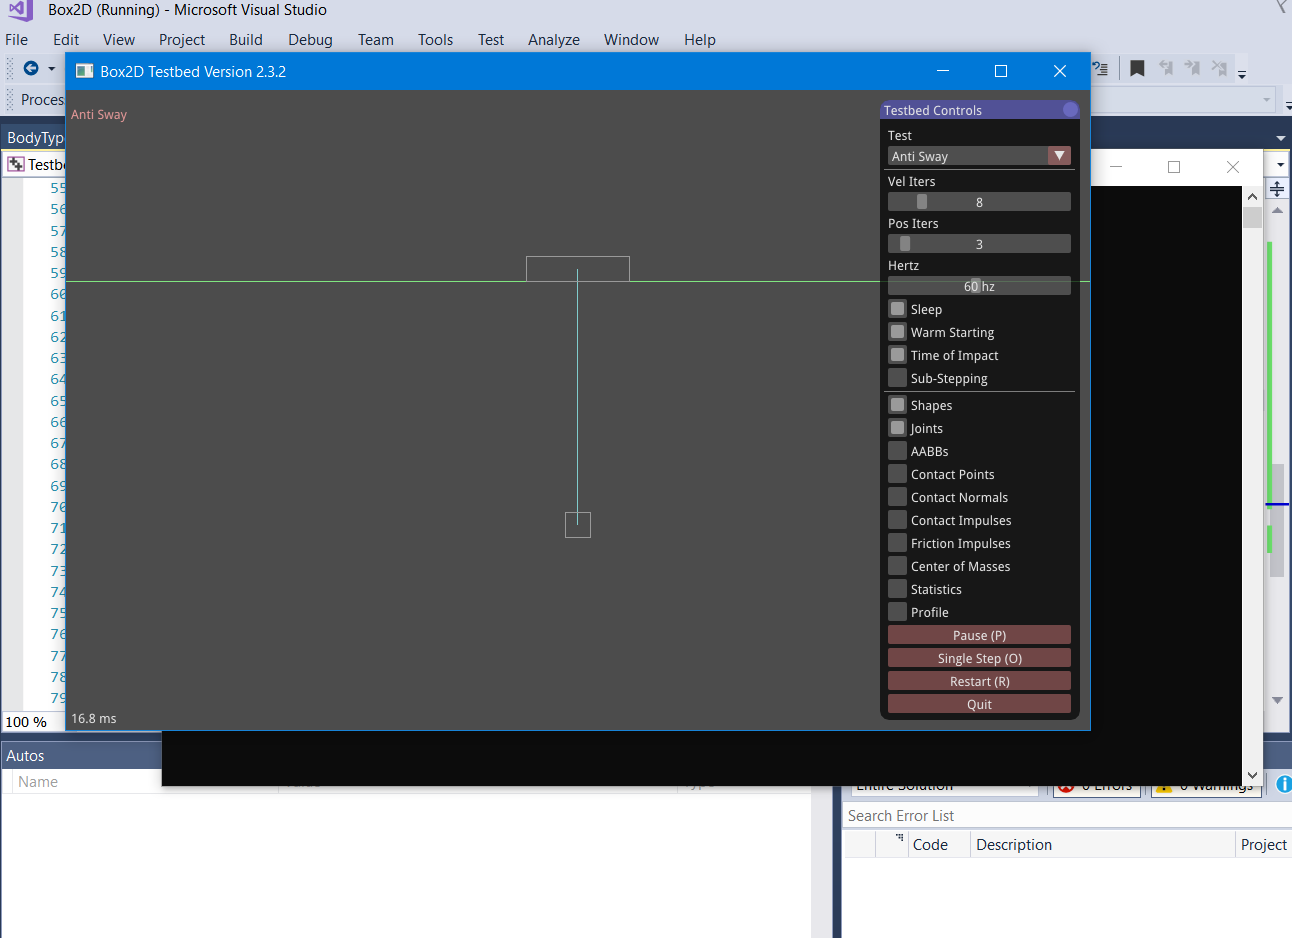Open the toolbar overflow dropdown
The height and width of the screenshot is (938, 1292).
coord(1242,69)
